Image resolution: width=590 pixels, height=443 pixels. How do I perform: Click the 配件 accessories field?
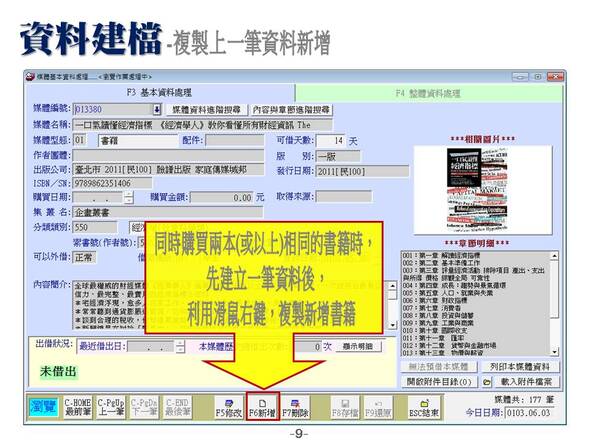point(235,141)
